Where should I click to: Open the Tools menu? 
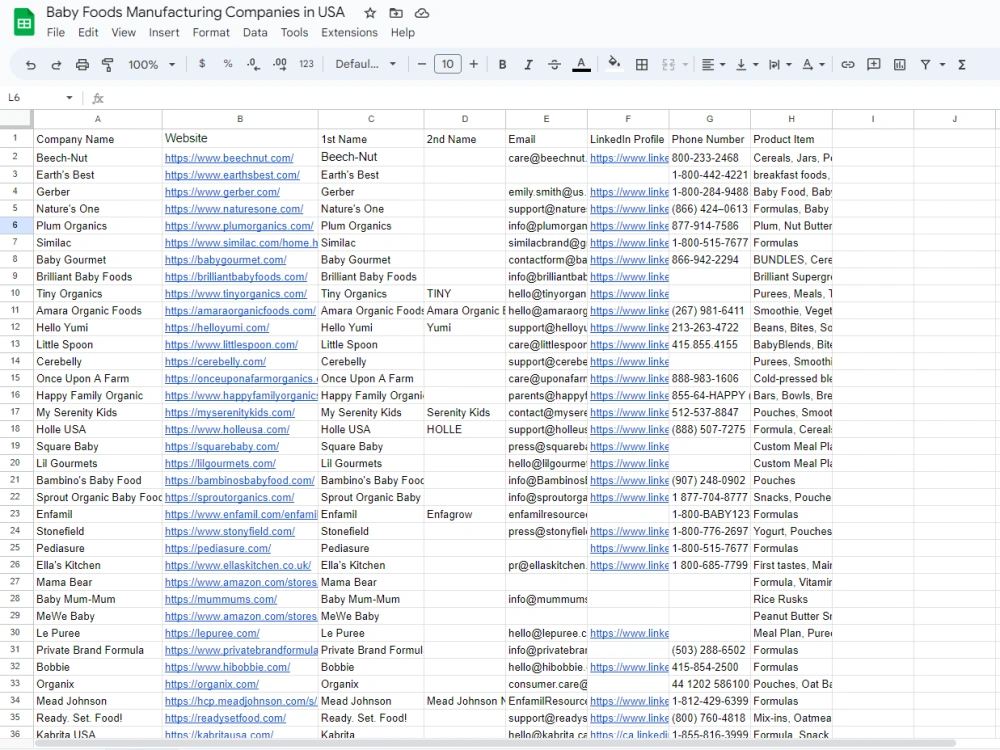[x=294, y=33]
